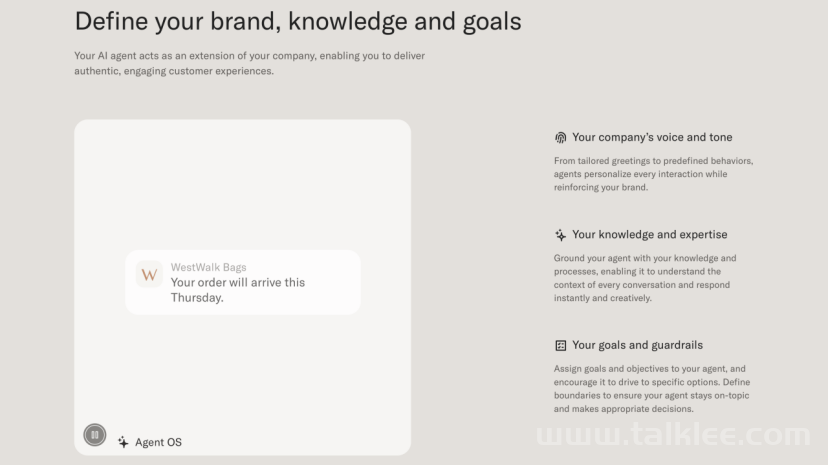Click the fingerprint voice and tone icon
Image resolution: width=828 pixels, height=465 pixels.
tap(560, 138)
